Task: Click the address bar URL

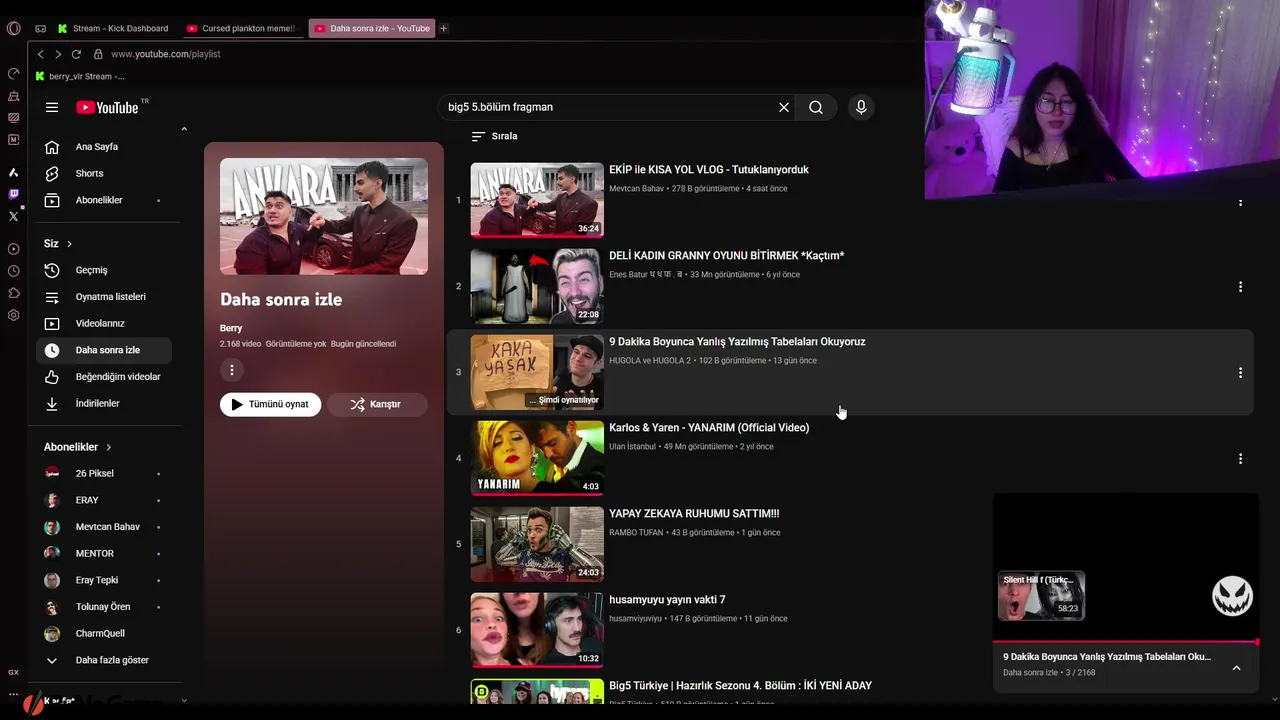Action: [x=166, y=54]
